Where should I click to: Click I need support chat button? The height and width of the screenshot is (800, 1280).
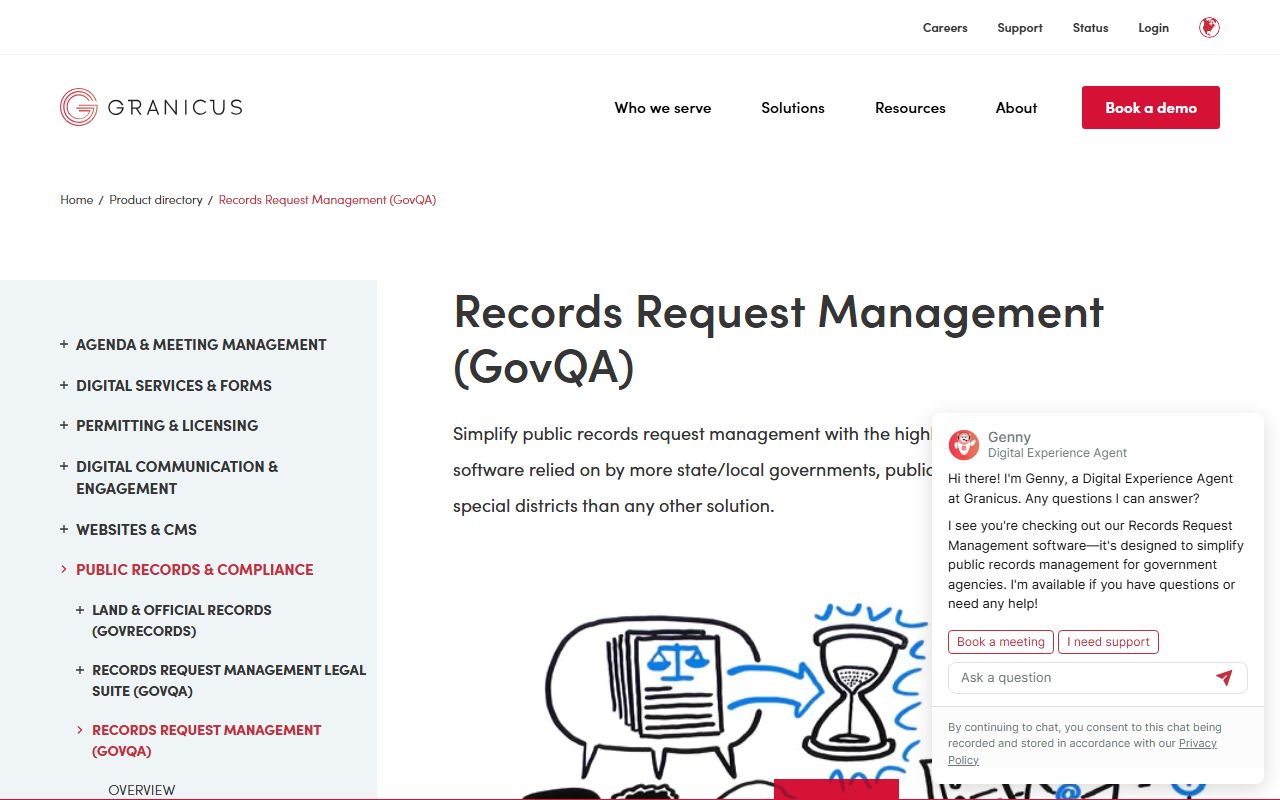(1108, 642)
